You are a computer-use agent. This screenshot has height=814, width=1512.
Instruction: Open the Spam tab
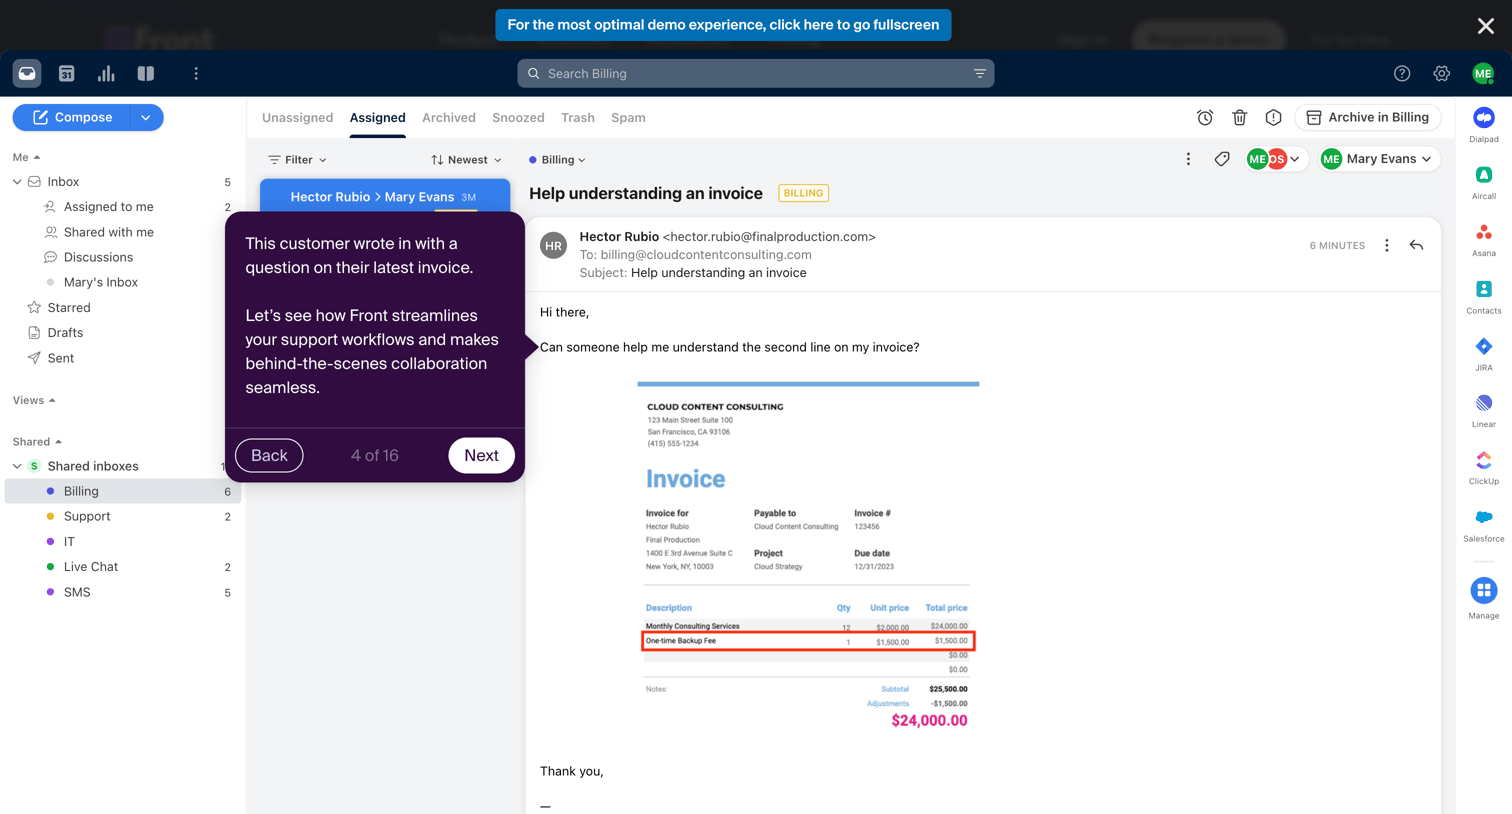click(628, 117)
